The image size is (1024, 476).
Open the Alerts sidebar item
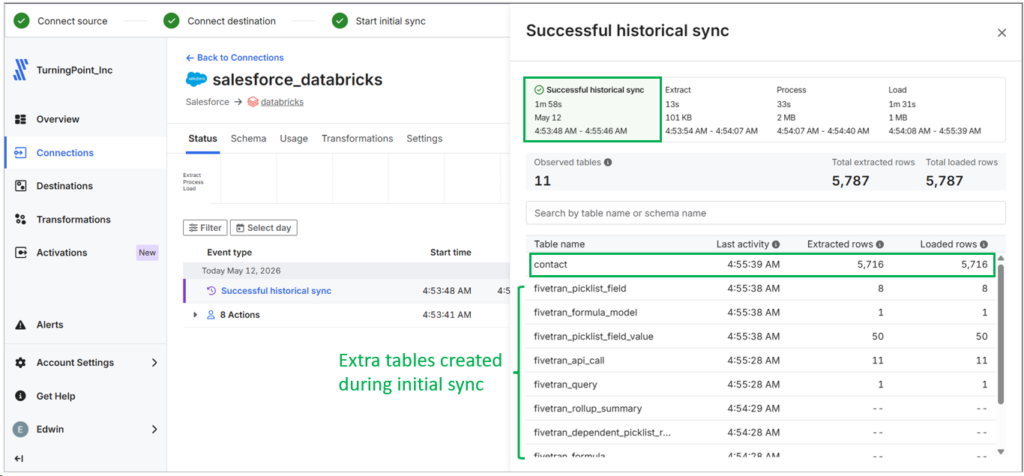tap(50, 325)
